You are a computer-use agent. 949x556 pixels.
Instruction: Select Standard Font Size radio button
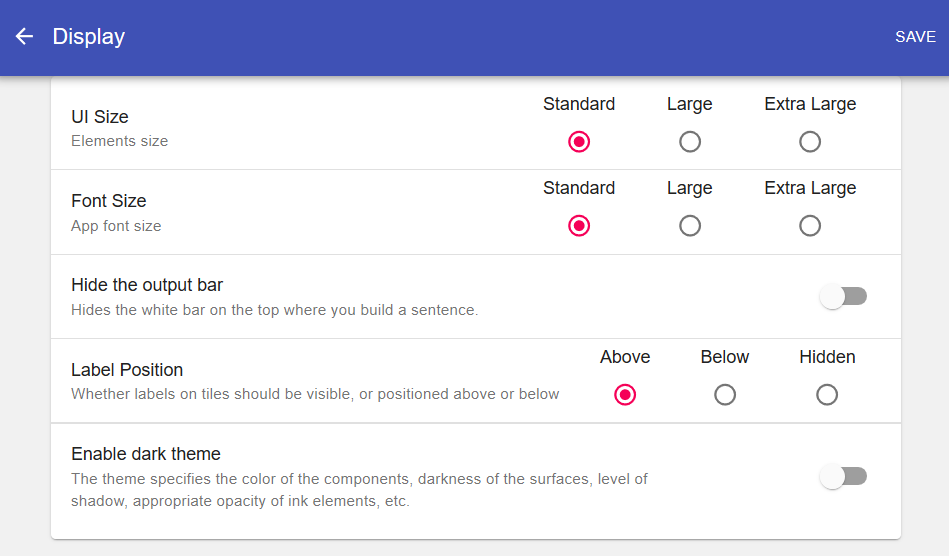[x=579, y=226]
